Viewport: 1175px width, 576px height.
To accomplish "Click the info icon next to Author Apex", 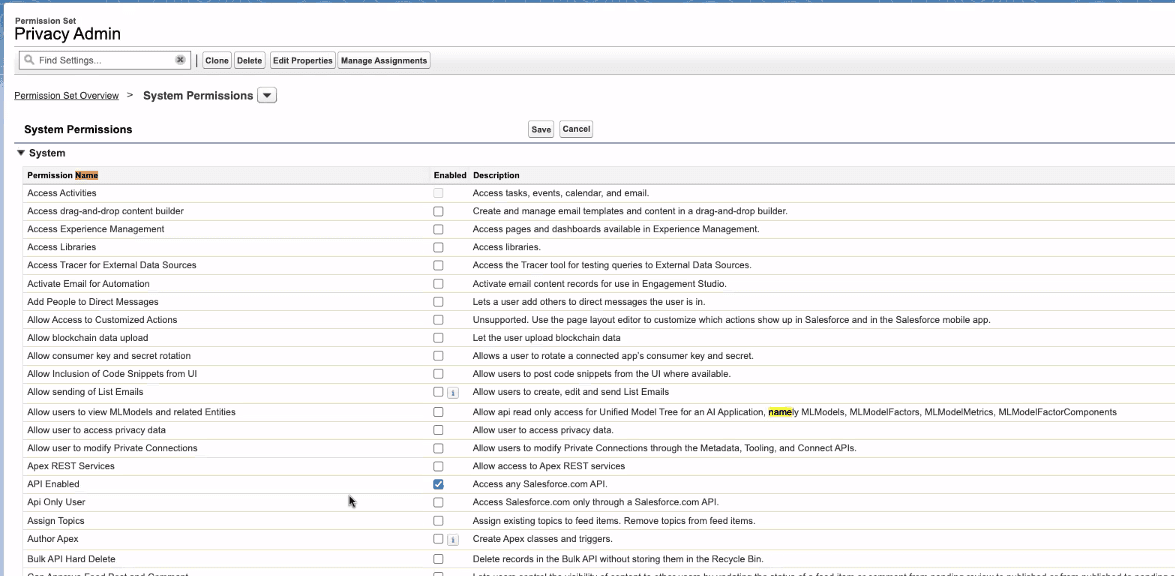I will 451,539.
